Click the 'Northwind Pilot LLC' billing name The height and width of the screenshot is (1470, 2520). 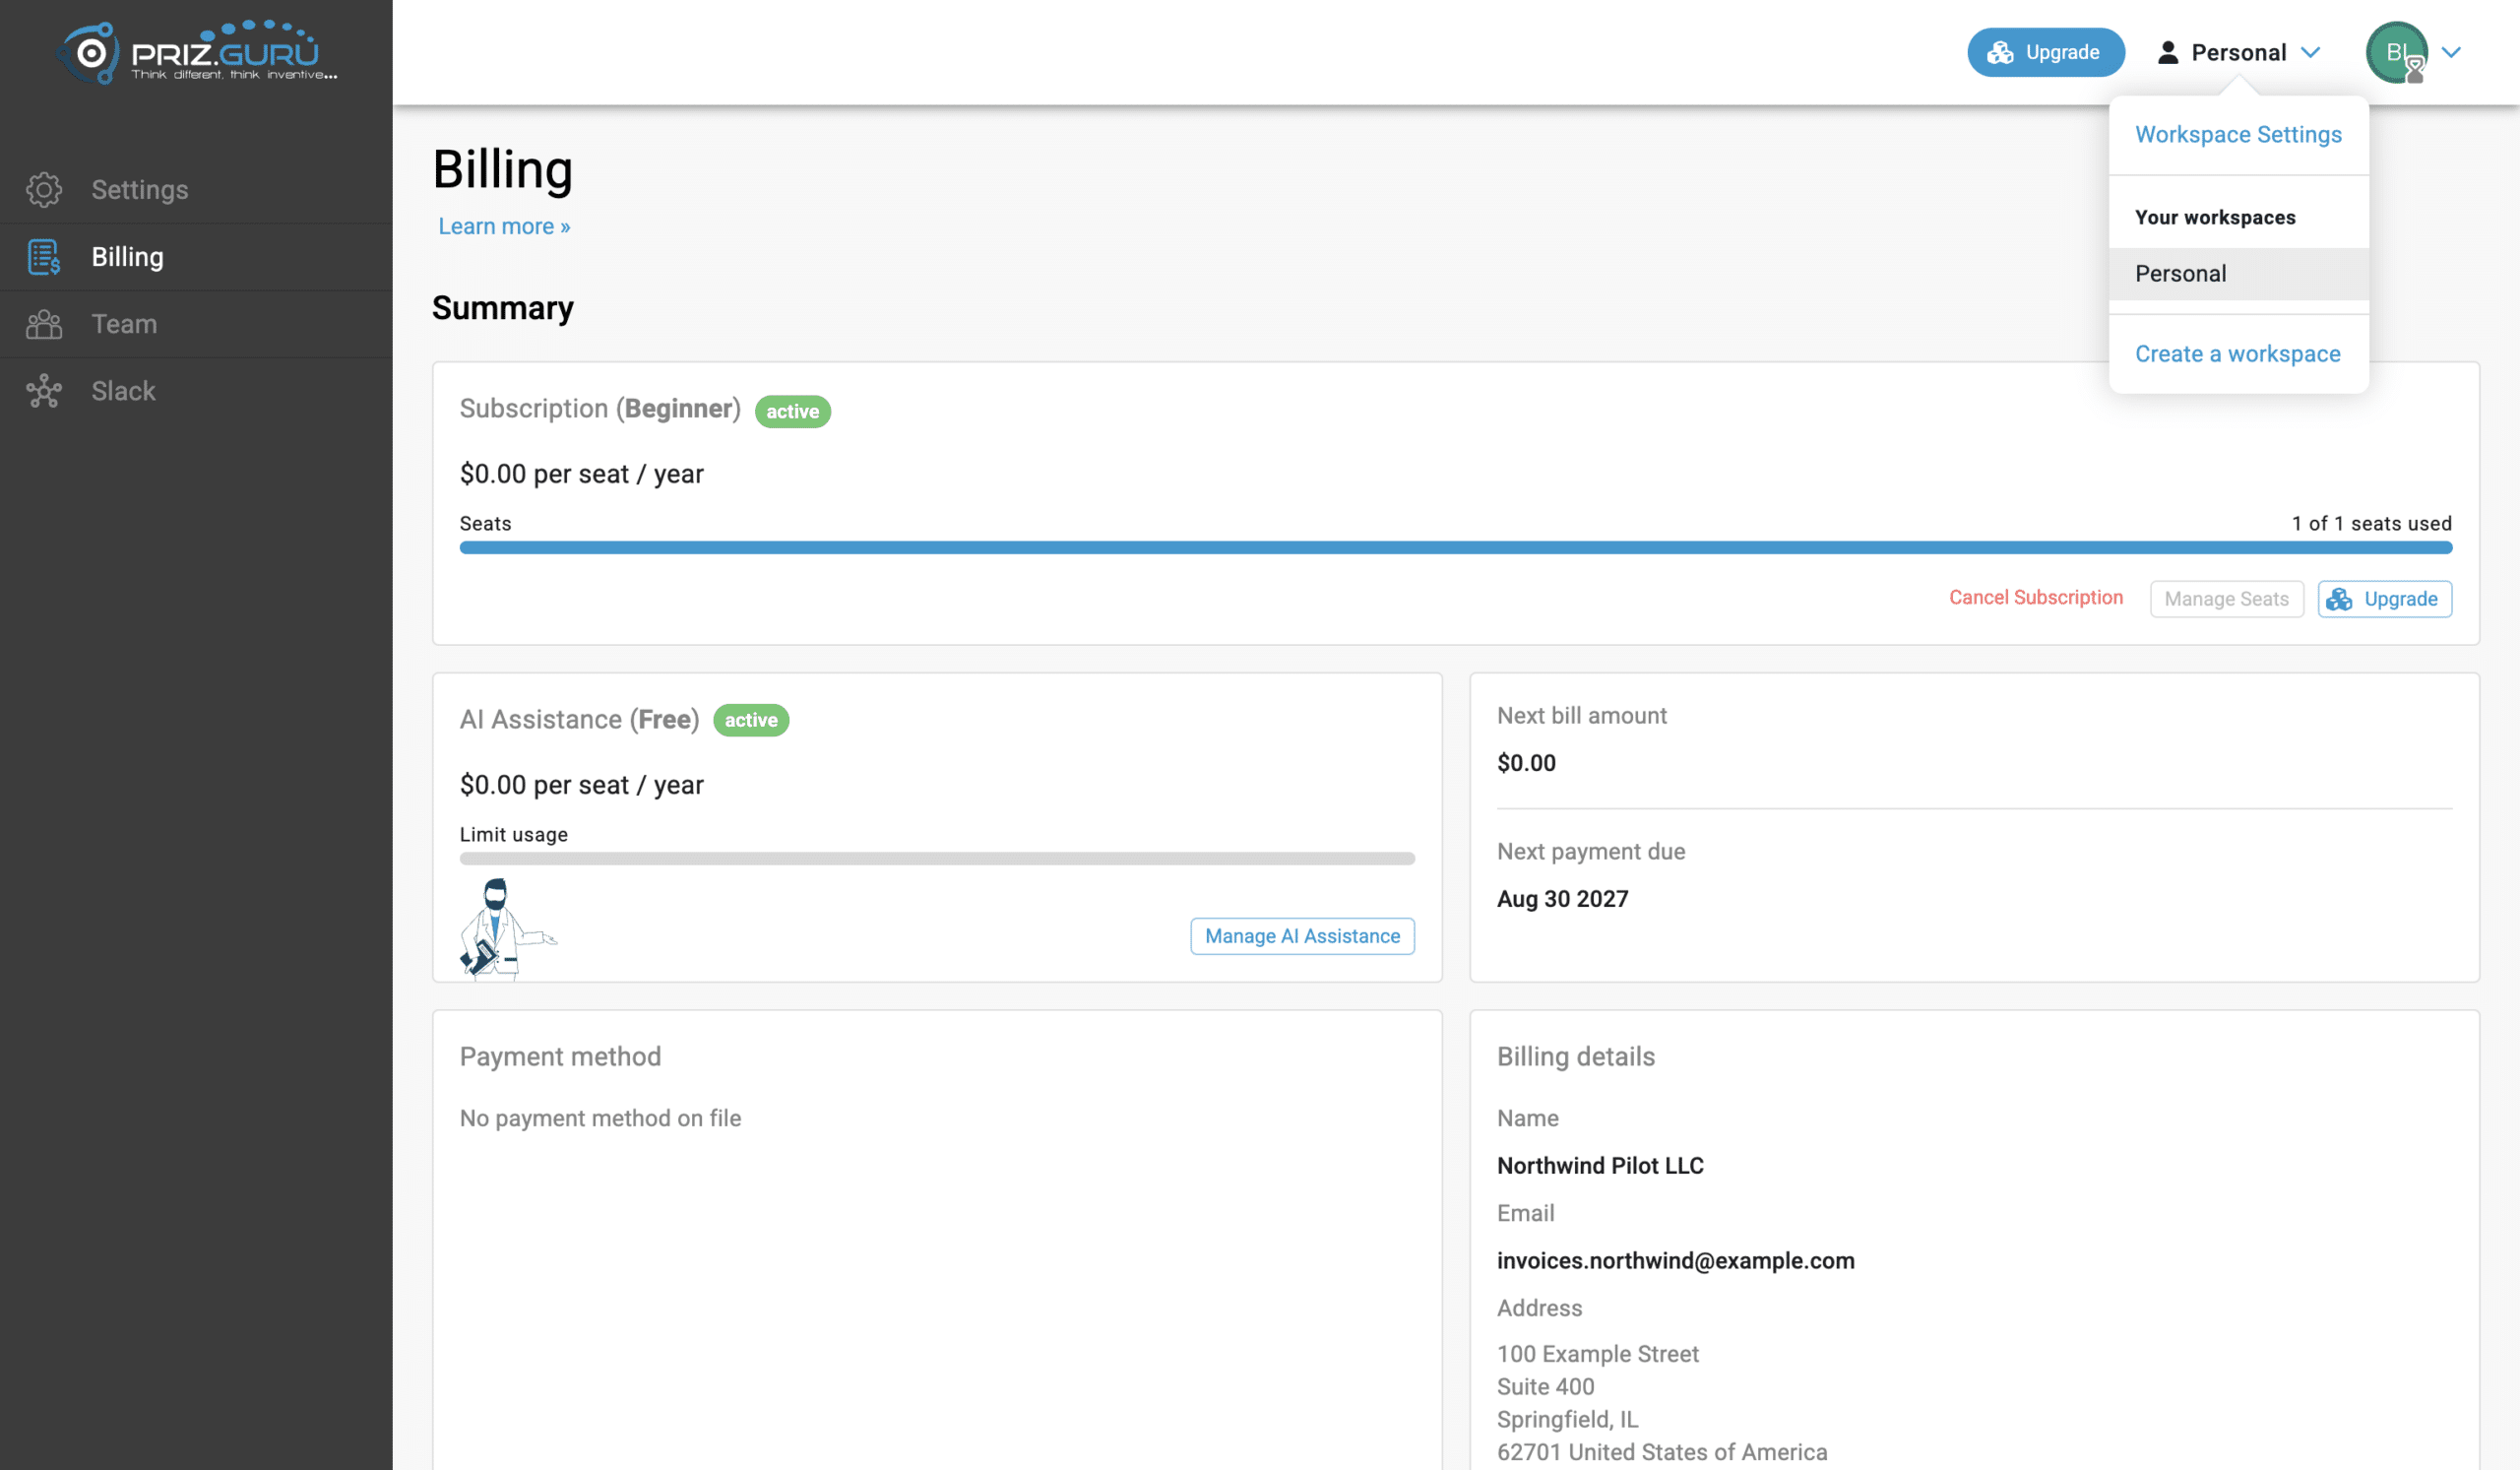point(1600,1165)
